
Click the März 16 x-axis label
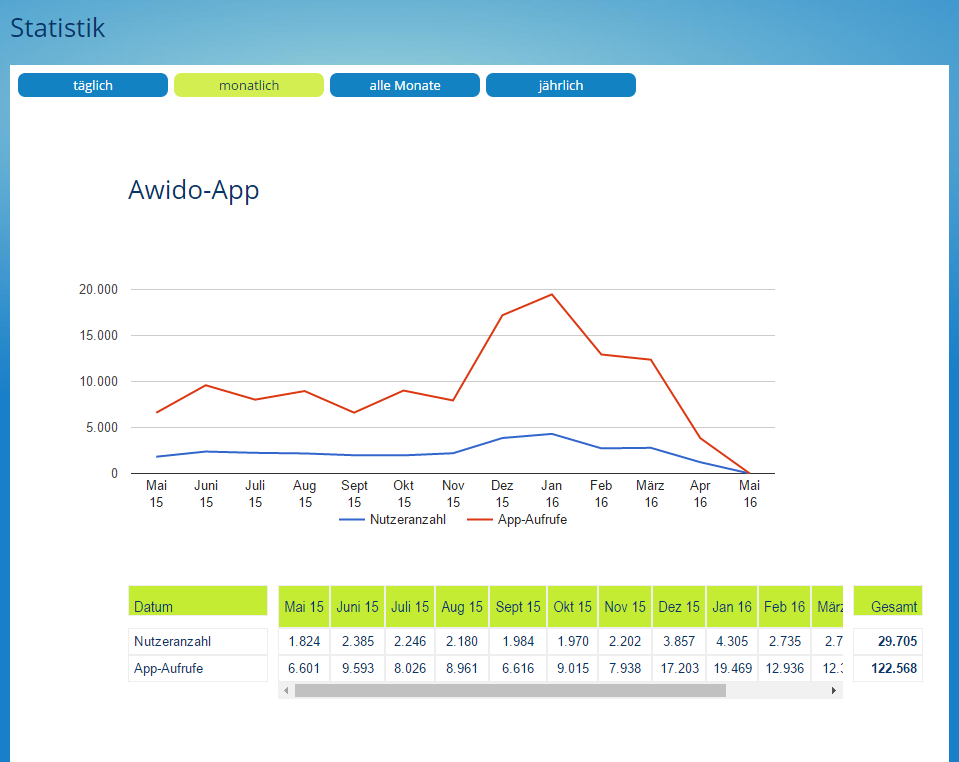pos(650,494)
